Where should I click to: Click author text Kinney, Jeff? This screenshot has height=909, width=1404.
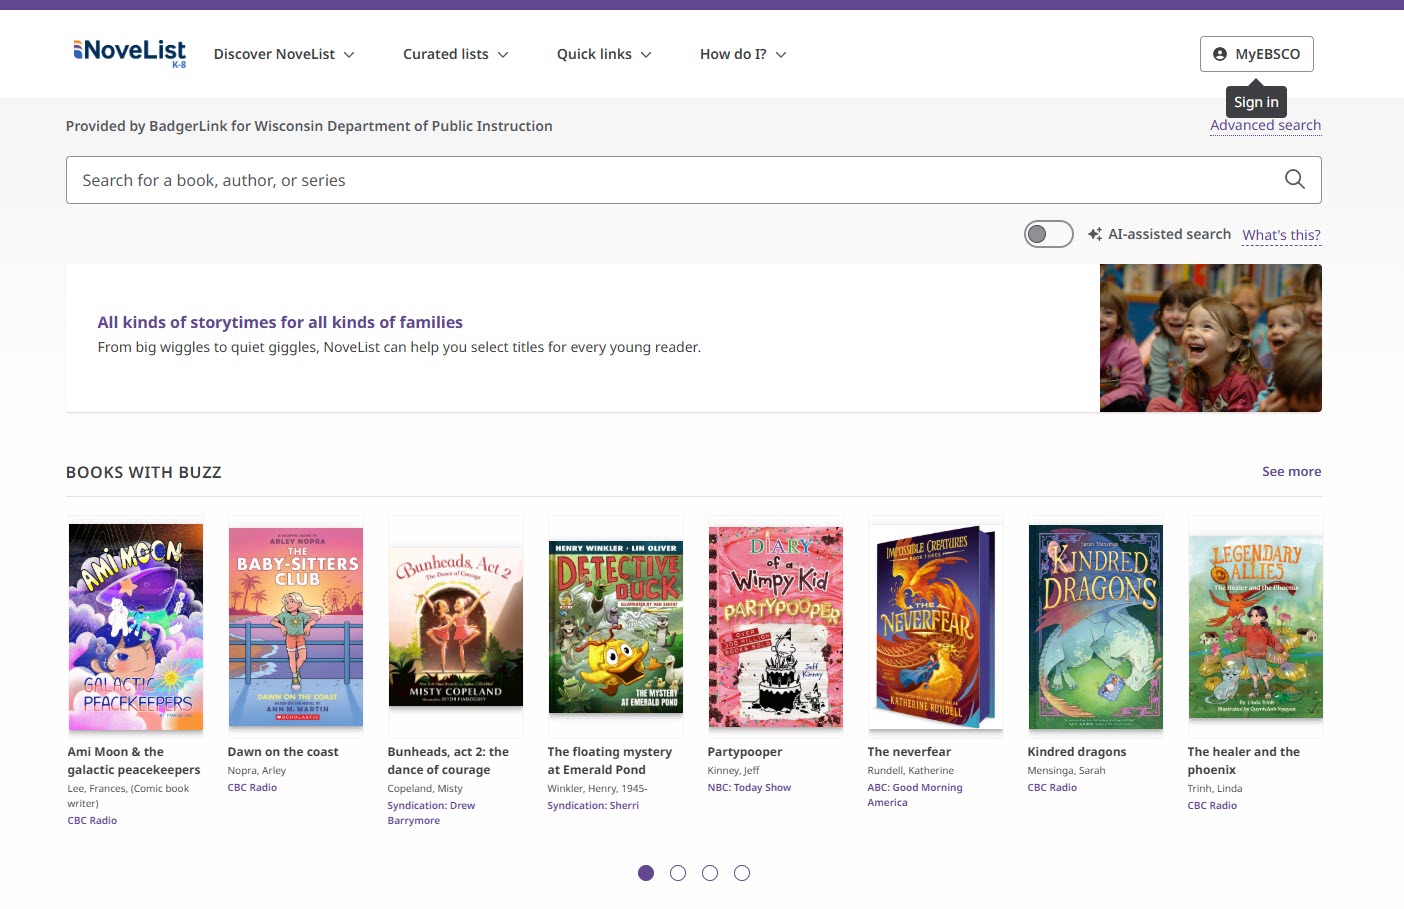point(733,771)
